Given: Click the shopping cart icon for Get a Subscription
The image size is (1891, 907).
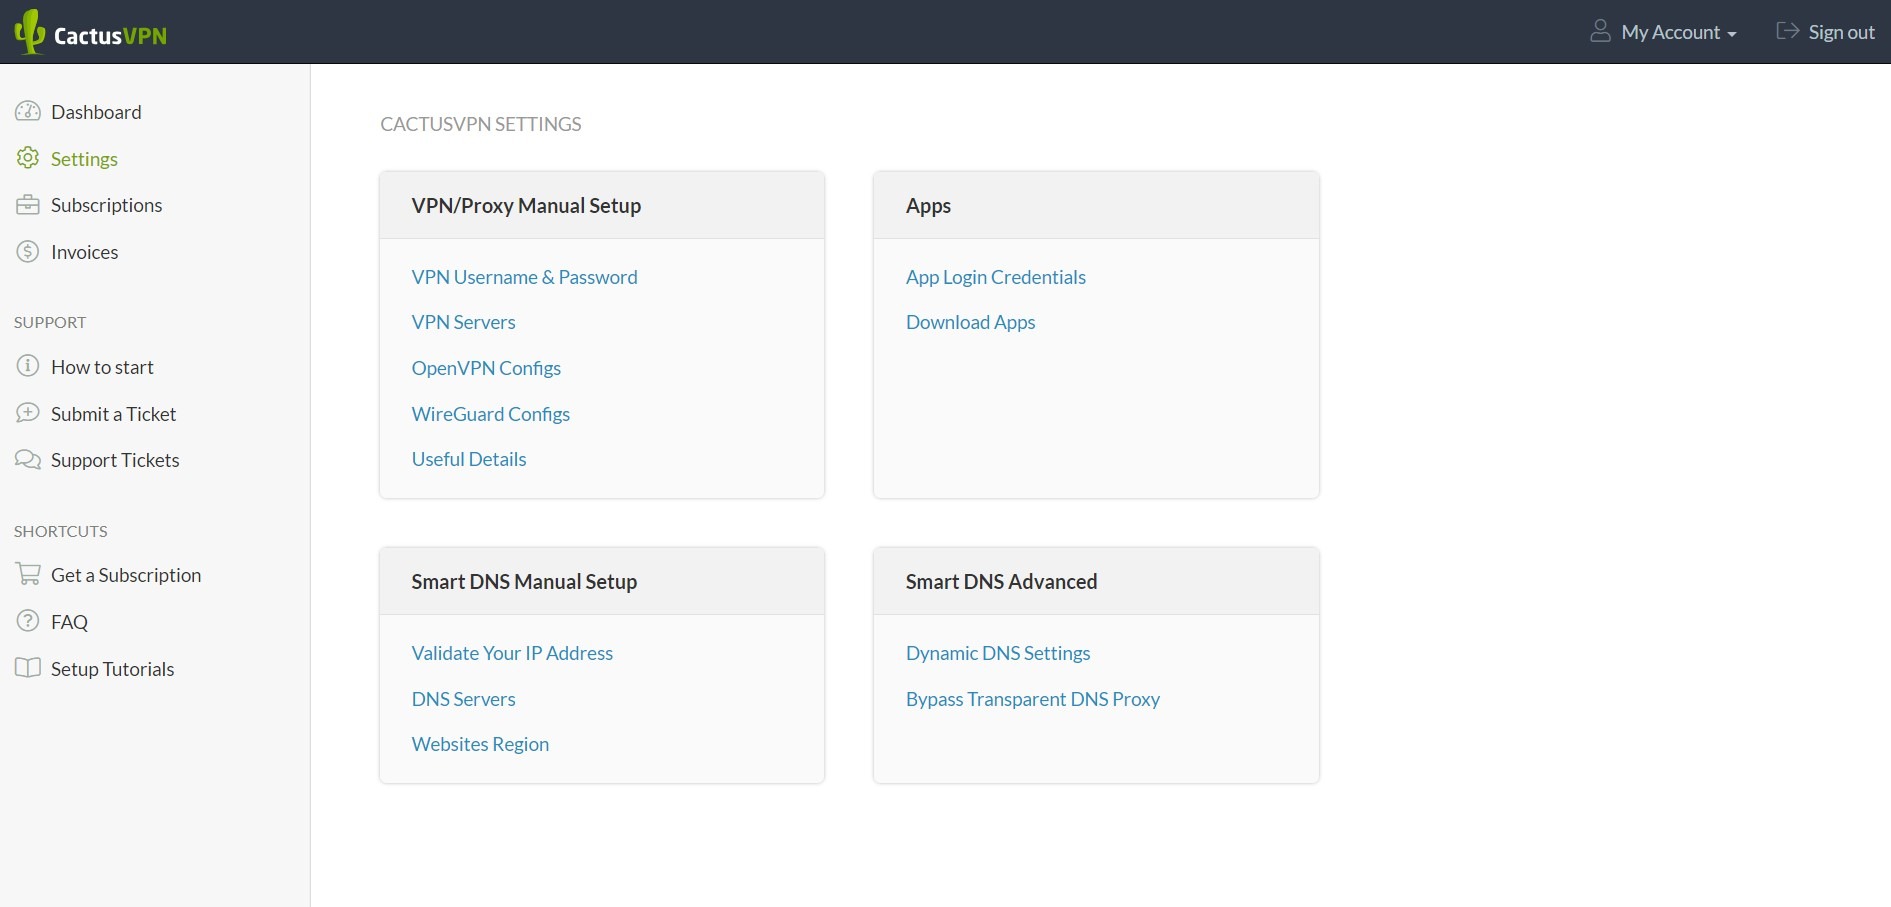Looking at the screenshot, I should [27, 574].
